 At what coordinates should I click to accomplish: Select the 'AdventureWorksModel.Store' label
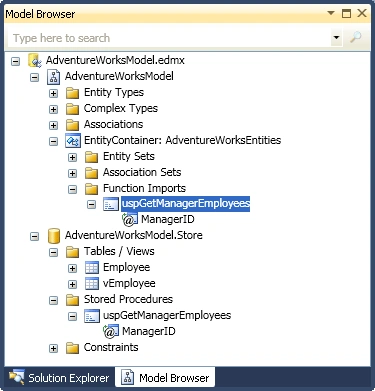click(x=134, y=235)
